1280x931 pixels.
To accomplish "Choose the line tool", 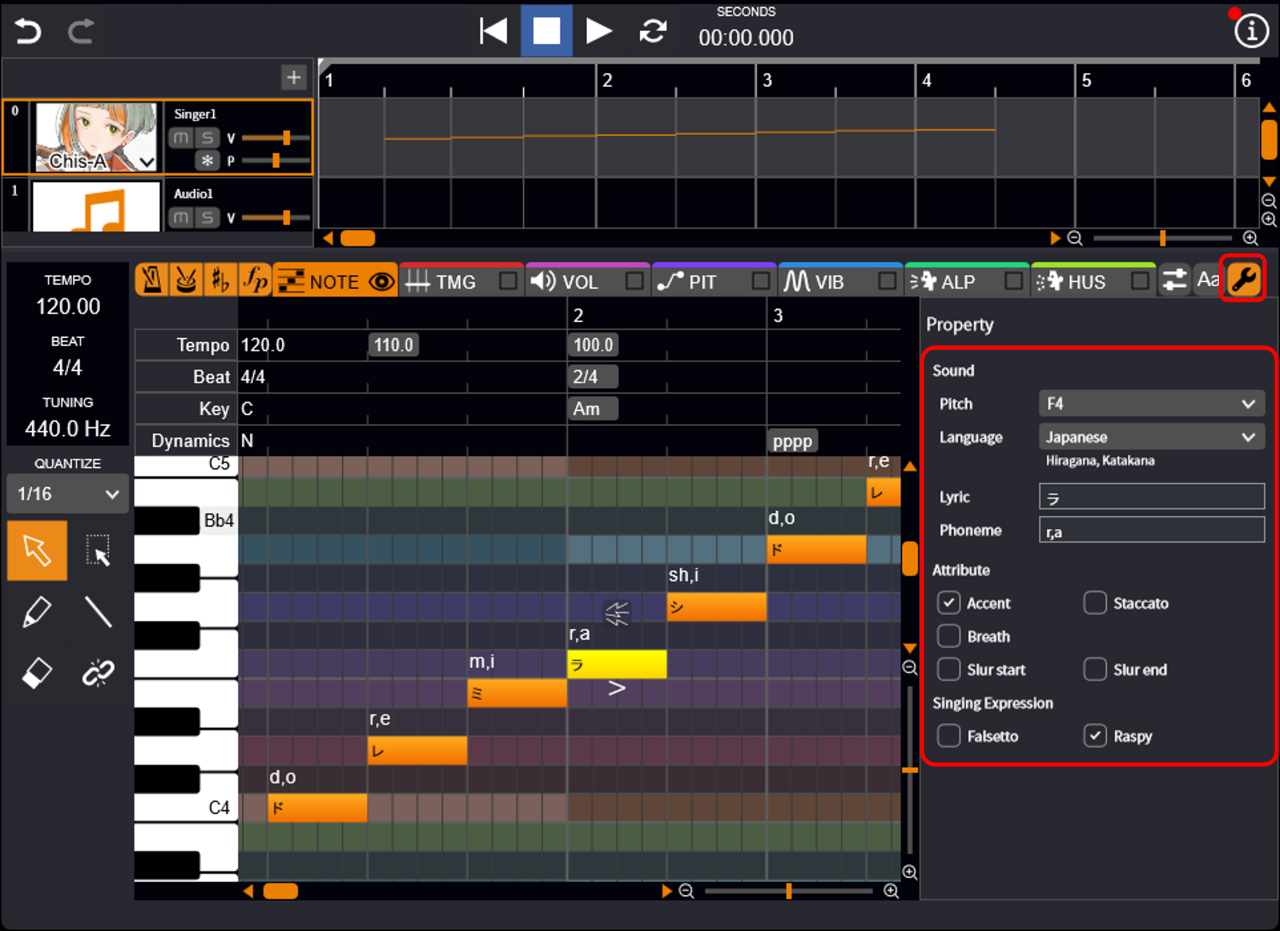I will pos(98,612).
